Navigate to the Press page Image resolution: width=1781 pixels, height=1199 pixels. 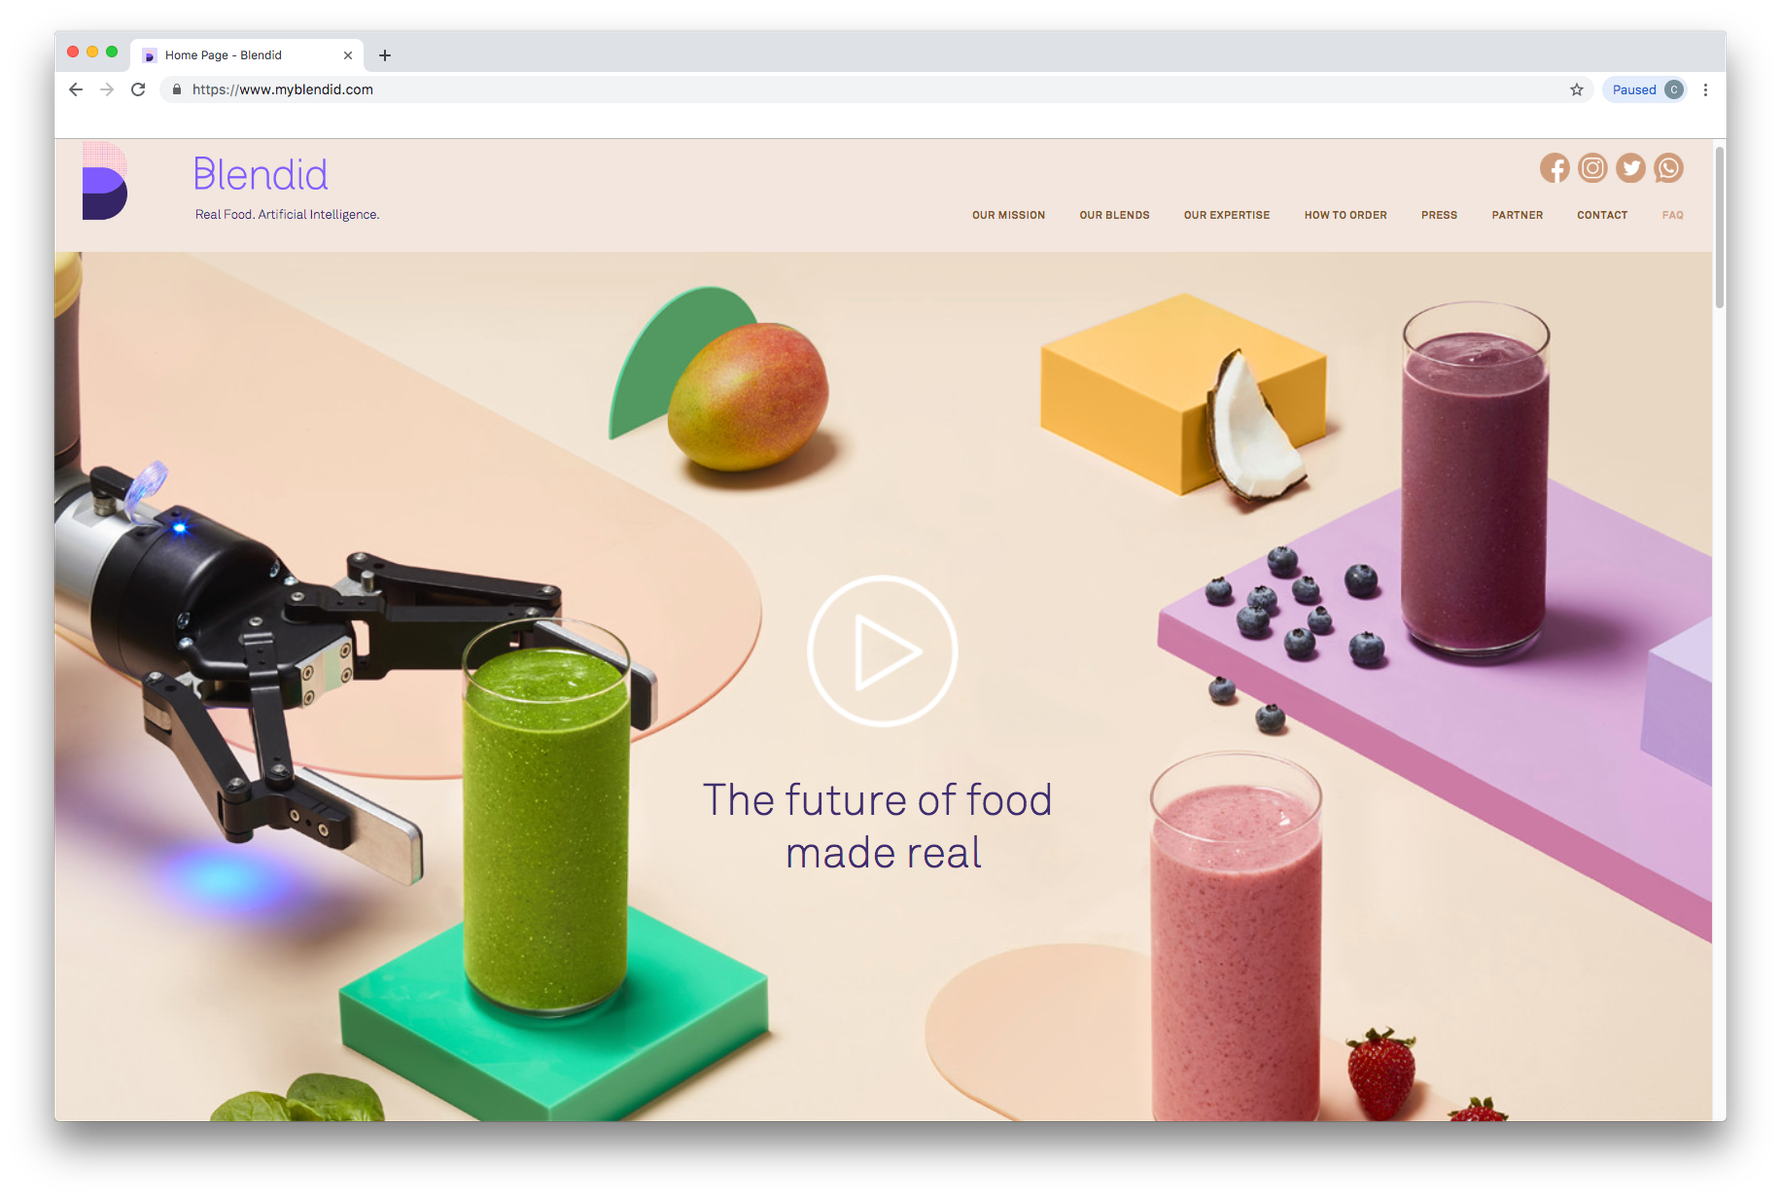point(1439,215)
